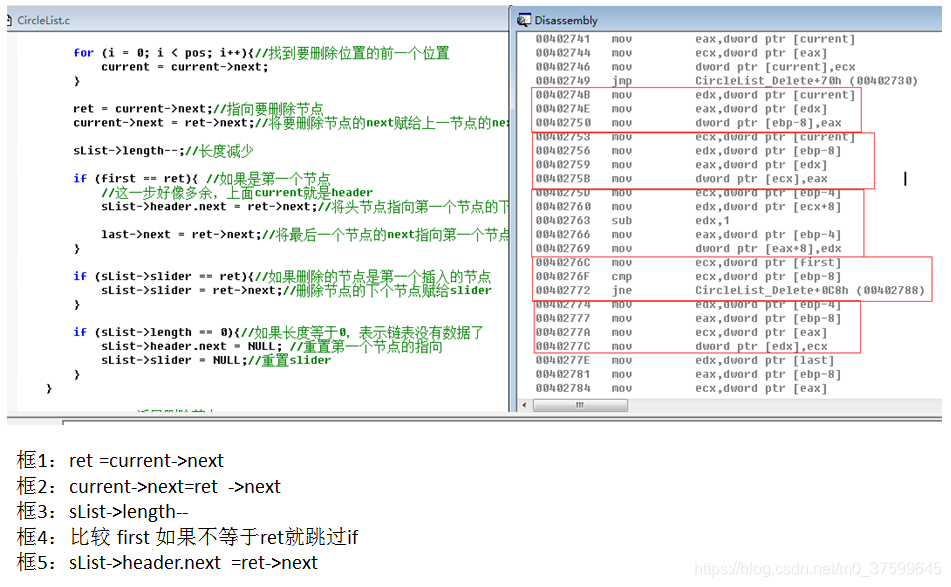
Task: Select the Disassembly window title
Action: coord(566,21)
